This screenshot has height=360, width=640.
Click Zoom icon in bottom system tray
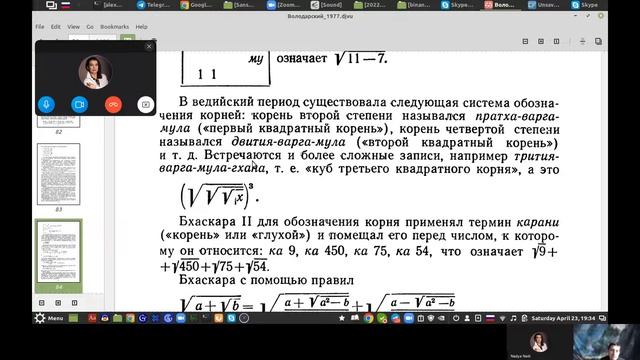(409, 318)
